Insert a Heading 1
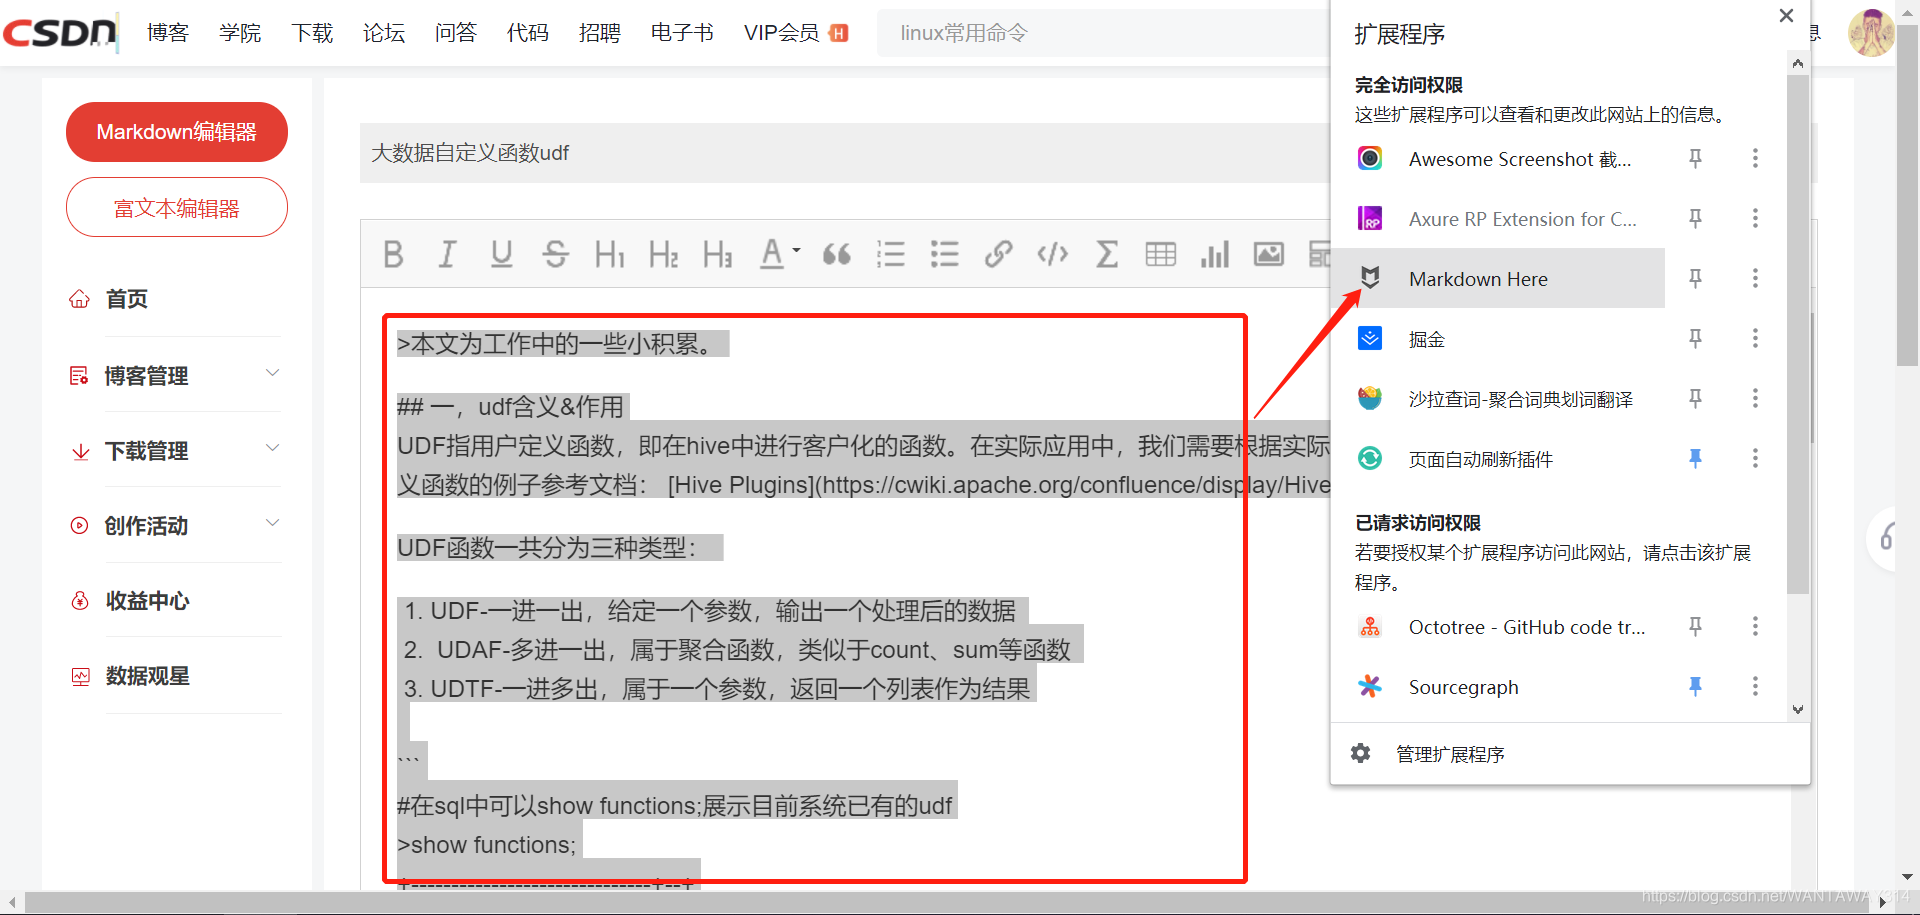1920x915 pixels. click(x=609, y=254)
